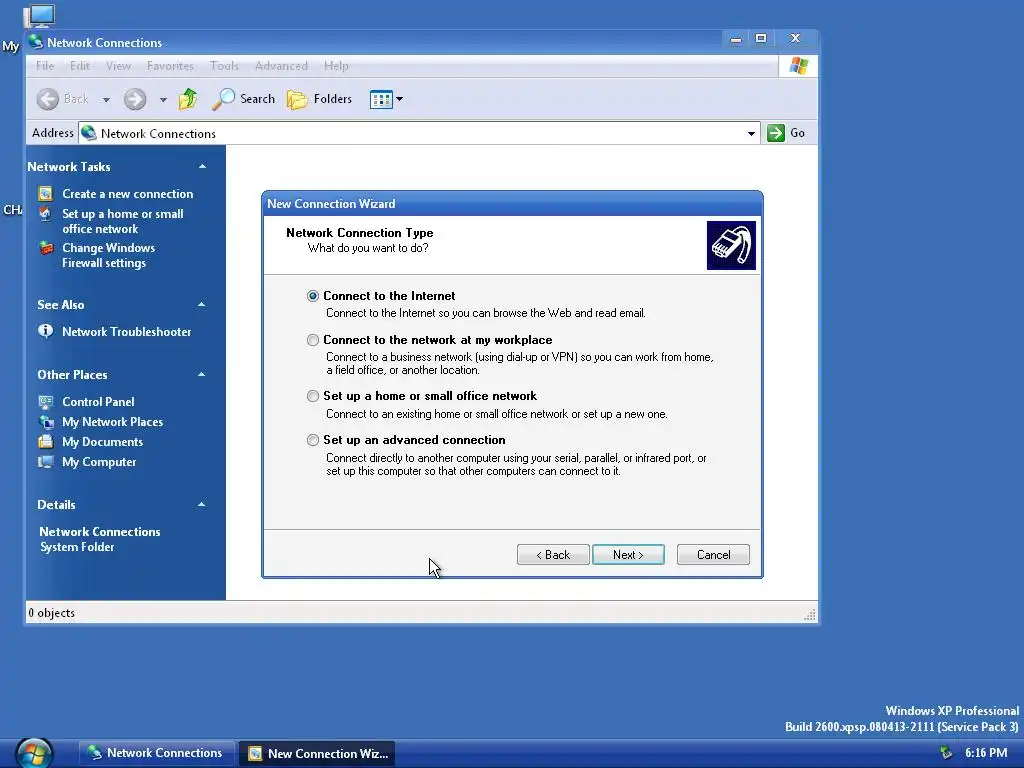Open My Documents link in sidebar
1024x768 pixels.
click(103, 442)
